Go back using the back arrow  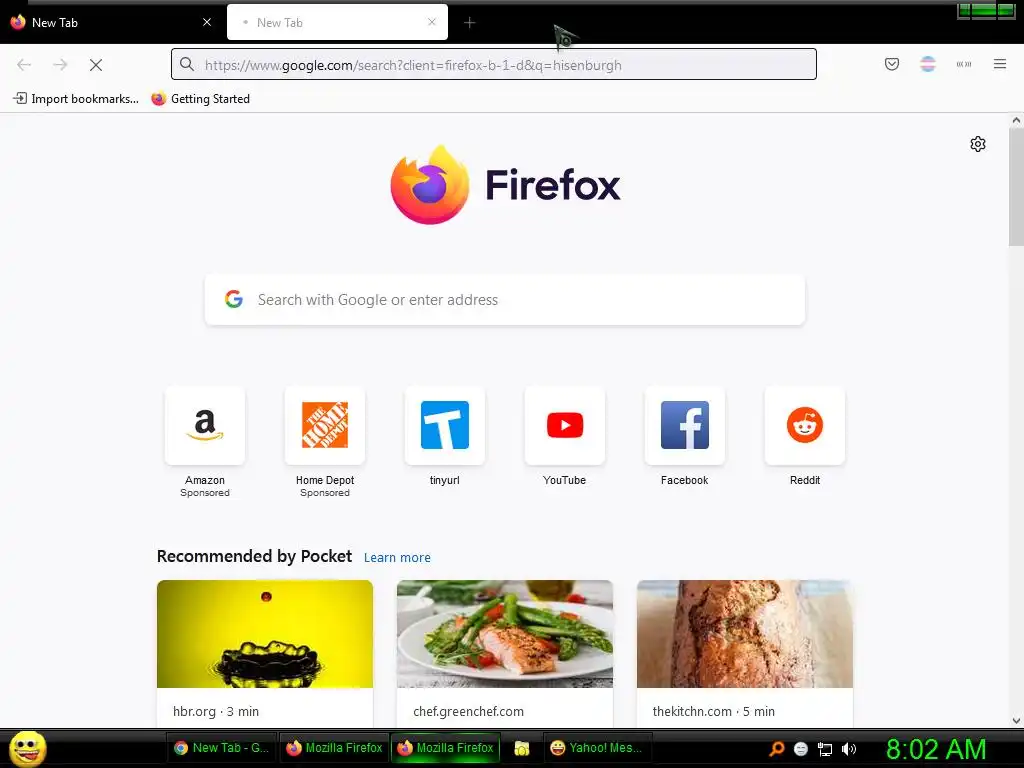pos(24,65)
